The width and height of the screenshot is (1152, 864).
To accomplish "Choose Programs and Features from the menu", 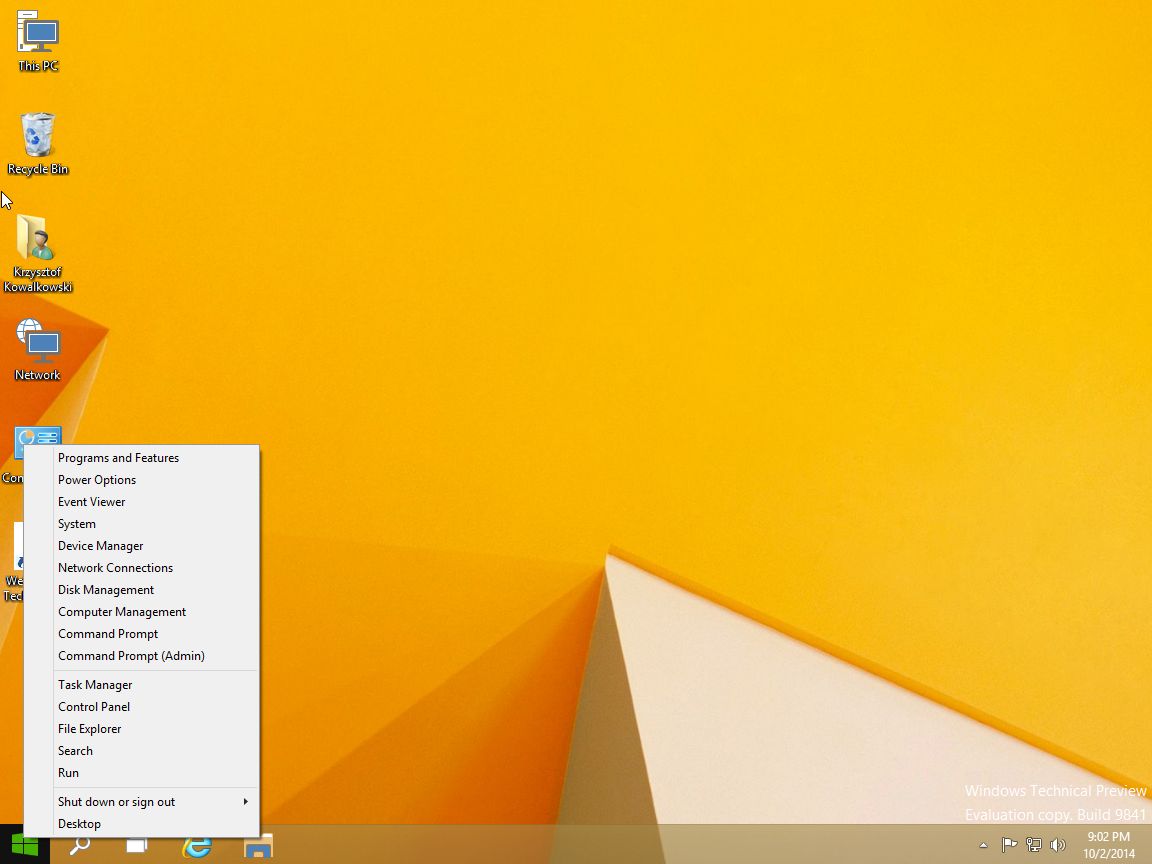I will click(x=142, y=458).
